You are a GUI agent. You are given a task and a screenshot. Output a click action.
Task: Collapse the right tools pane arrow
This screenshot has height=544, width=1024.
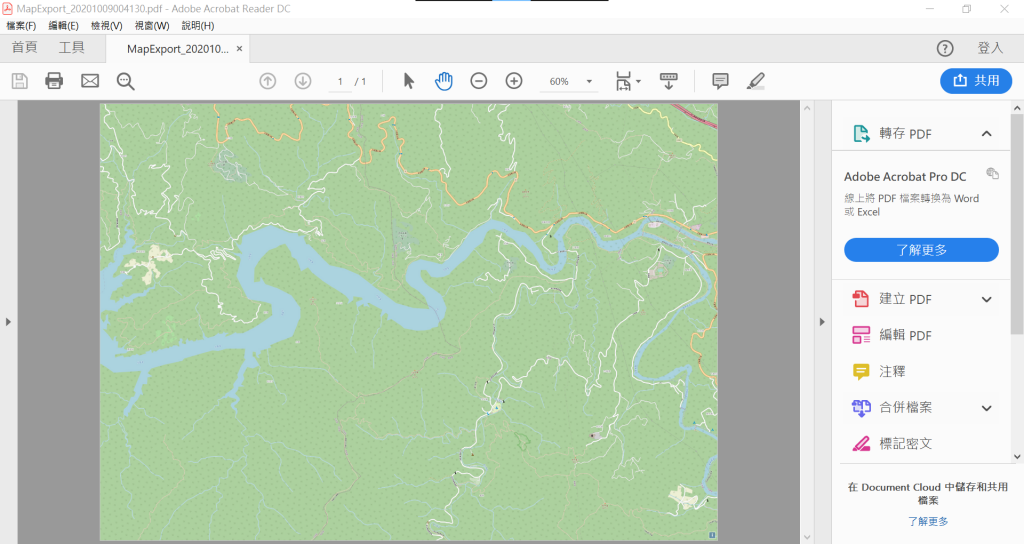coord(822,322)
